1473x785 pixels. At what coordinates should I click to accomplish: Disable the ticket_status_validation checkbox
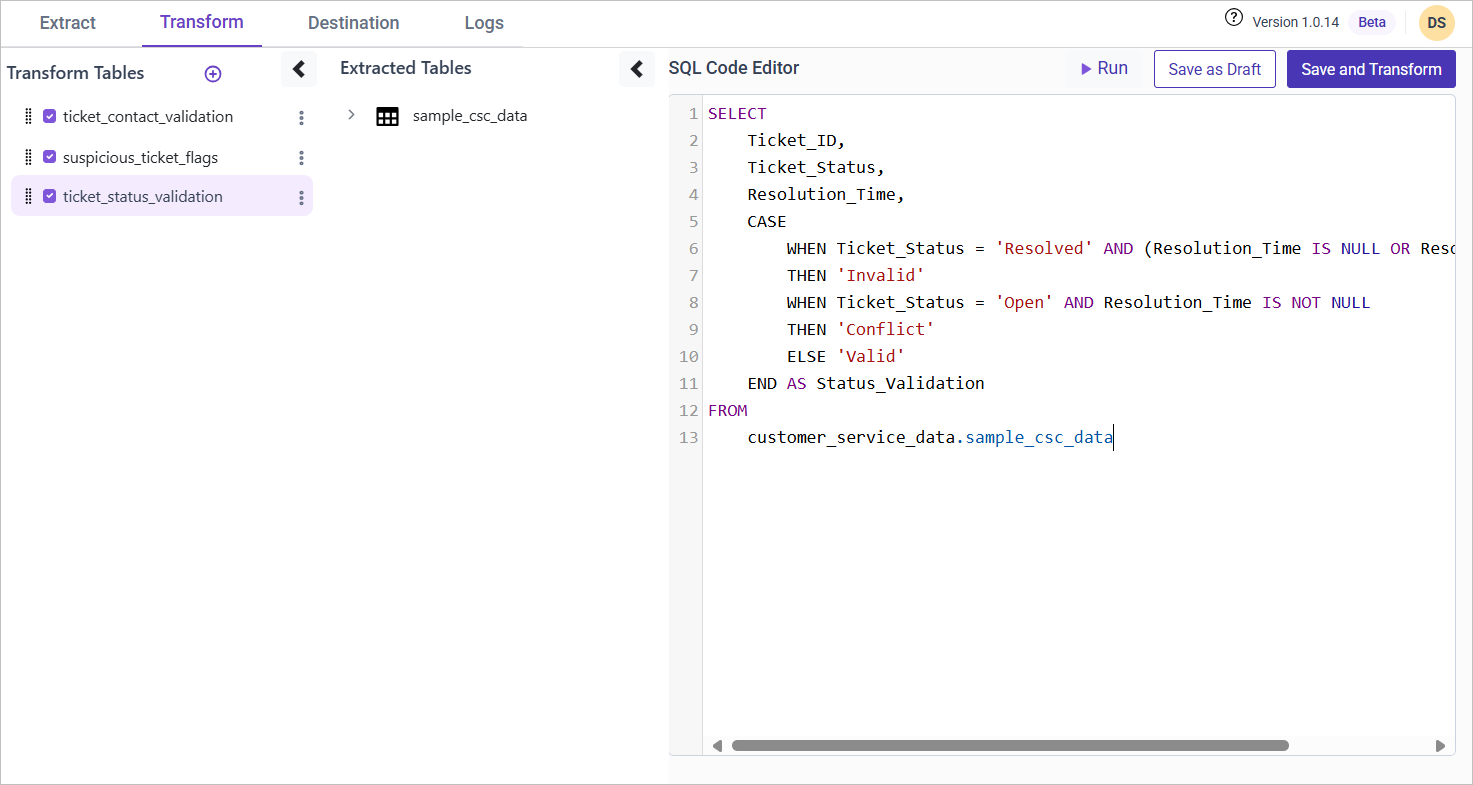tap(49, 197)
